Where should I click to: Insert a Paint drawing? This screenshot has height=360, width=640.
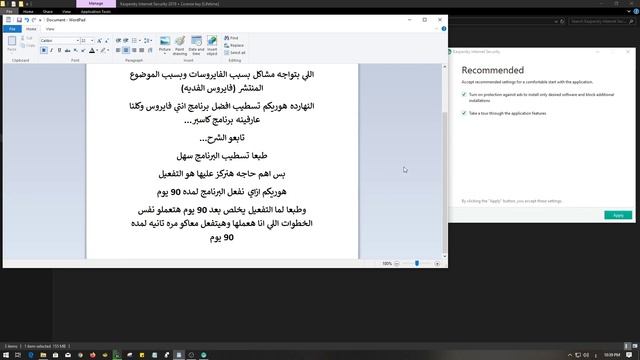(180, 45)
